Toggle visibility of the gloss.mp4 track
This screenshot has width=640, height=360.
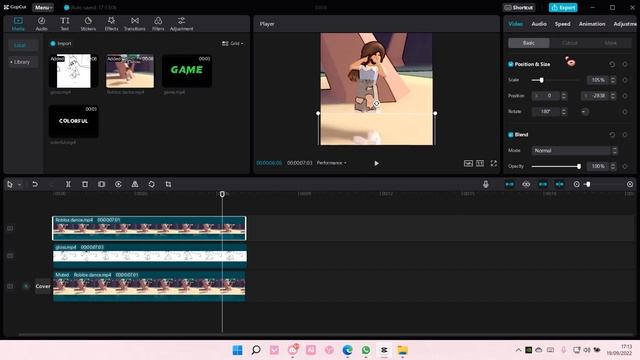[x=10, y=256]
